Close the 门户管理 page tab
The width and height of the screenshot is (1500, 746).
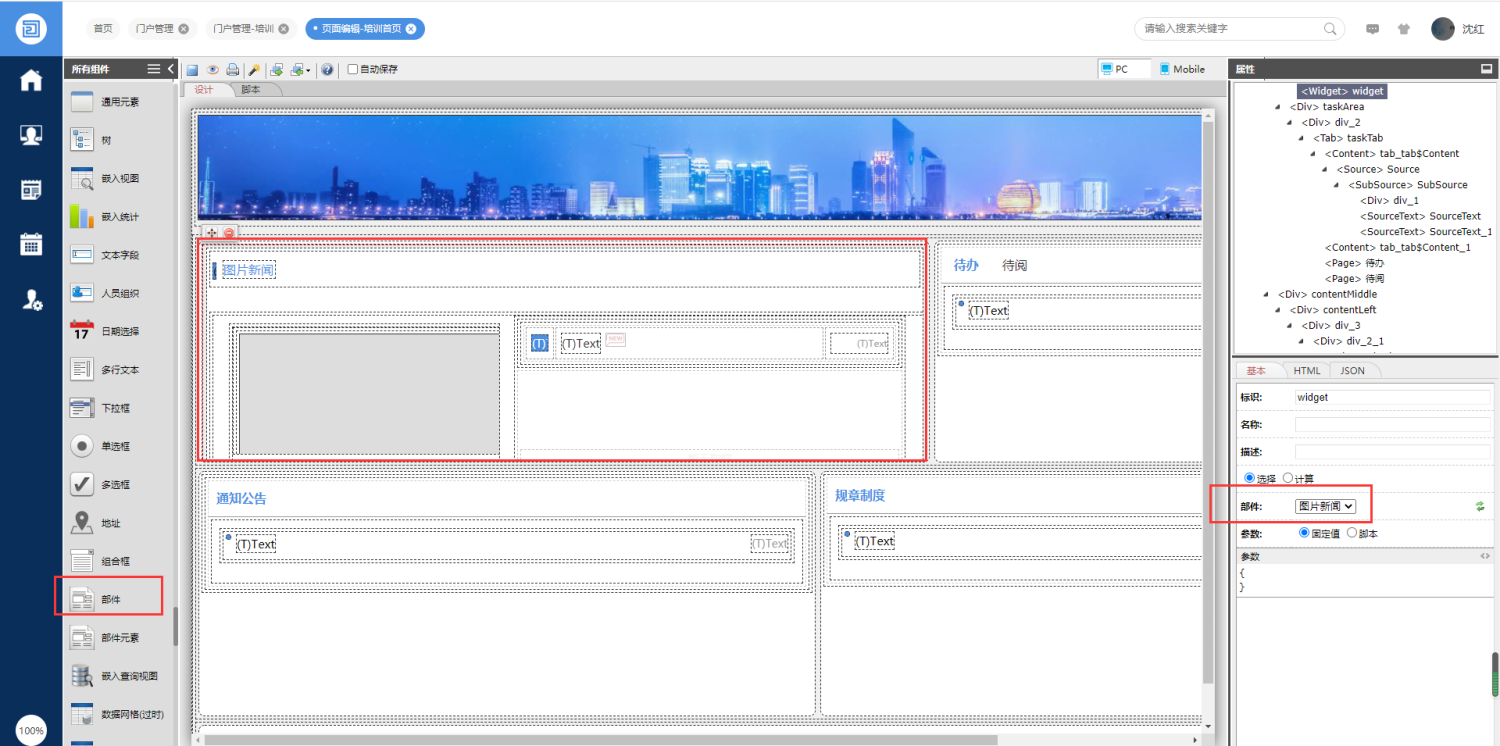(184, 29)
